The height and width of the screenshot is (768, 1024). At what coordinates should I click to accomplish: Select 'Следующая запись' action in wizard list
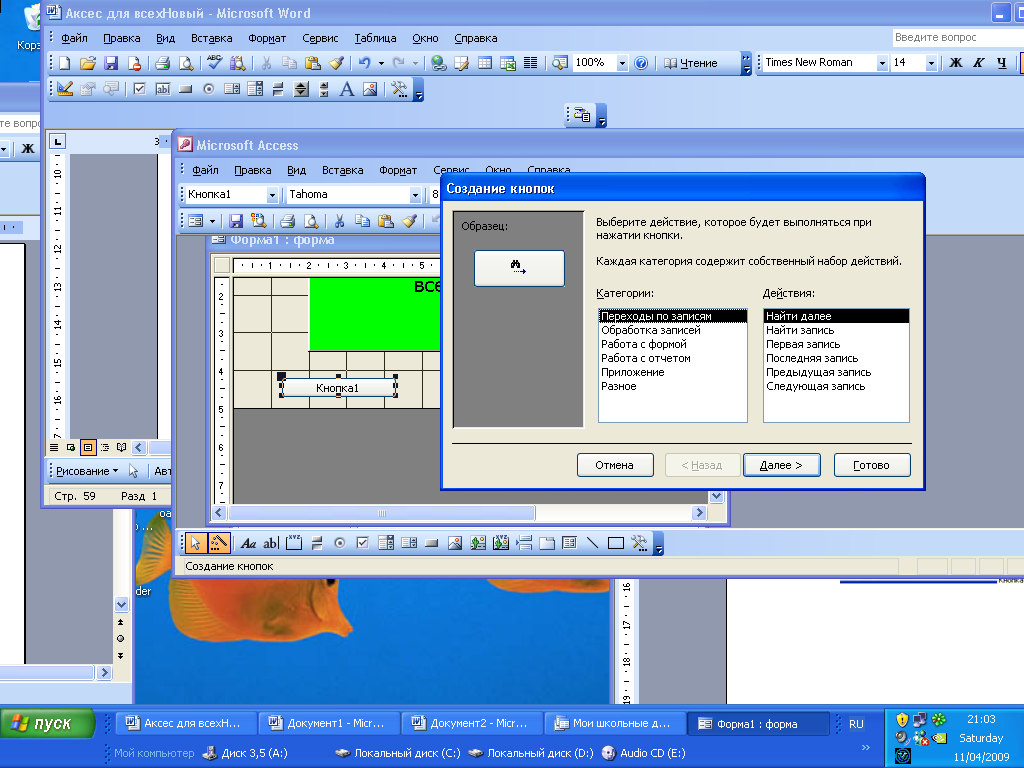(x=836, y=386)
